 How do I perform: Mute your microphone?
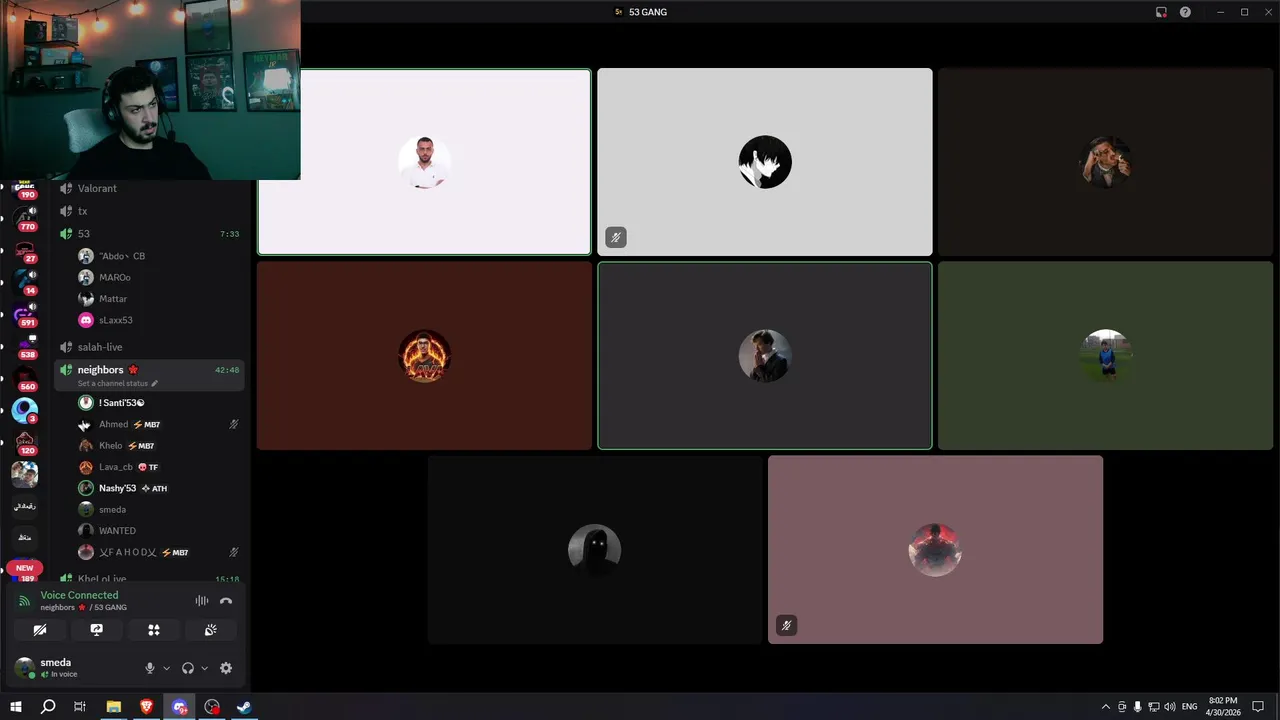coord(150,668)
